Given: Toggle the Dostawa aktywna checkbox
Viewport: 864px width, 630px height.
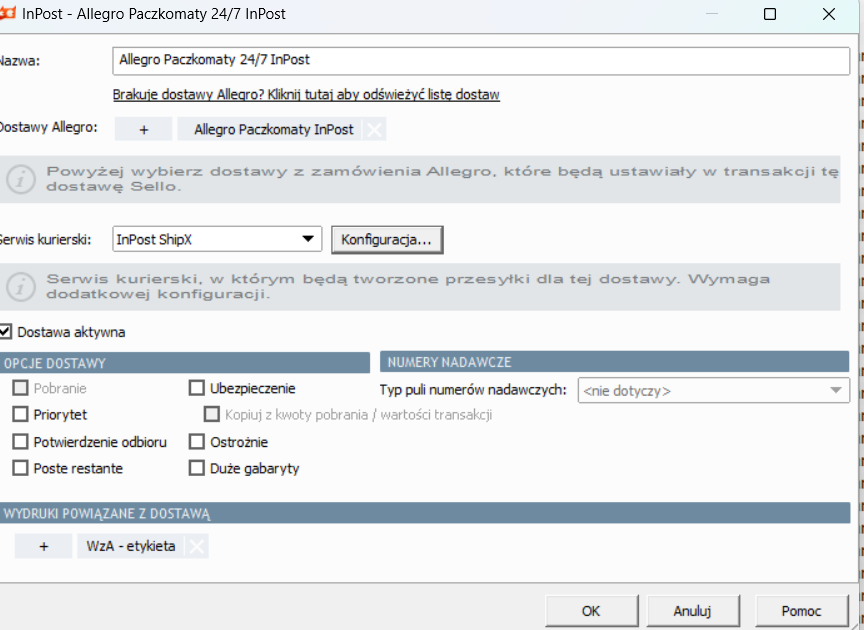Looking at the screenshot, I should click(x=5, y=332).
